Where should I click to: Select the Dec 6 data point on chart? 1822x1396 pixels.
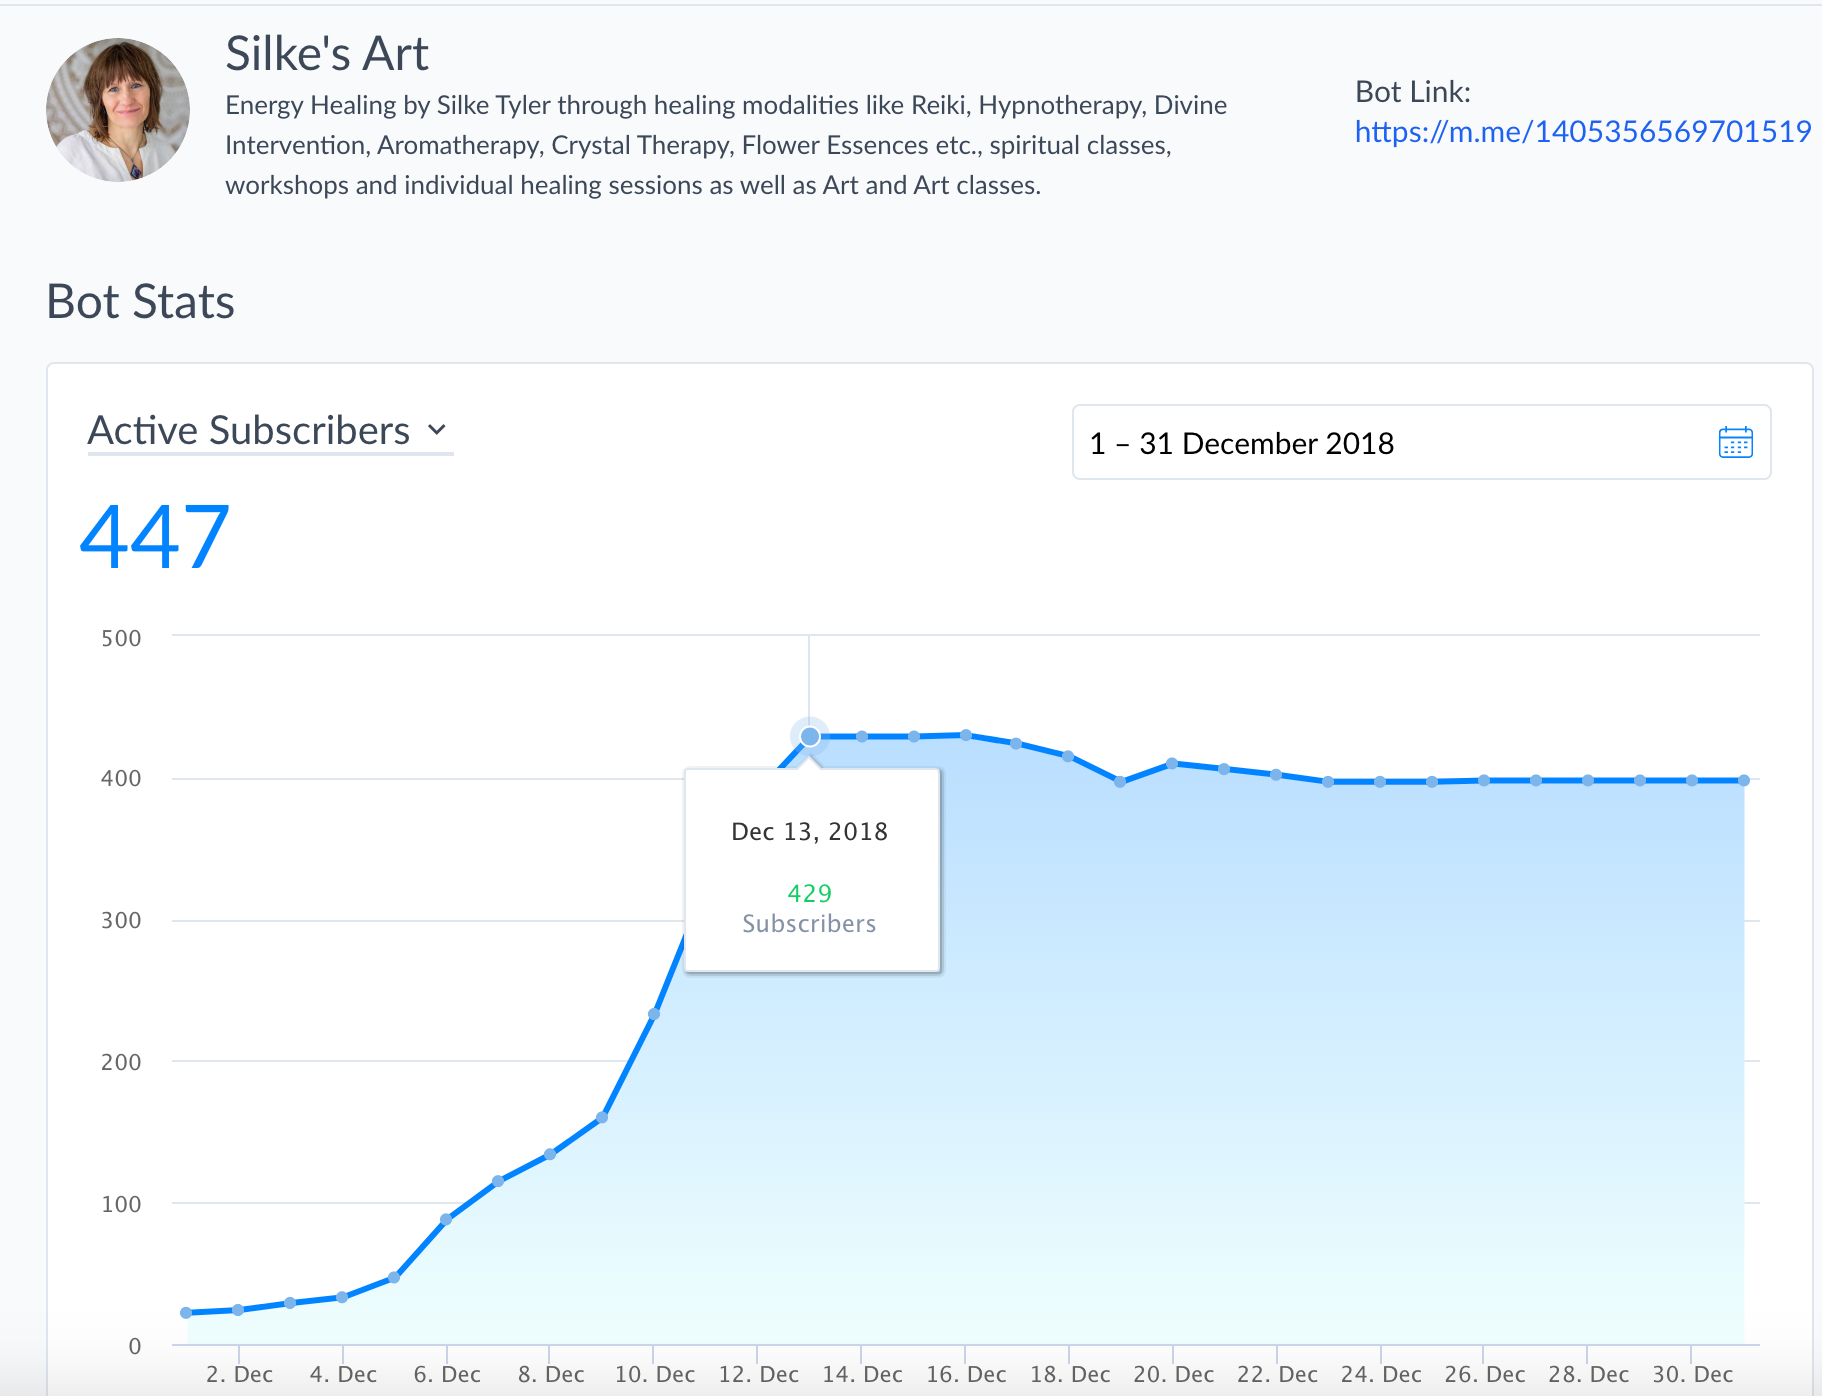click(446, 1220)
